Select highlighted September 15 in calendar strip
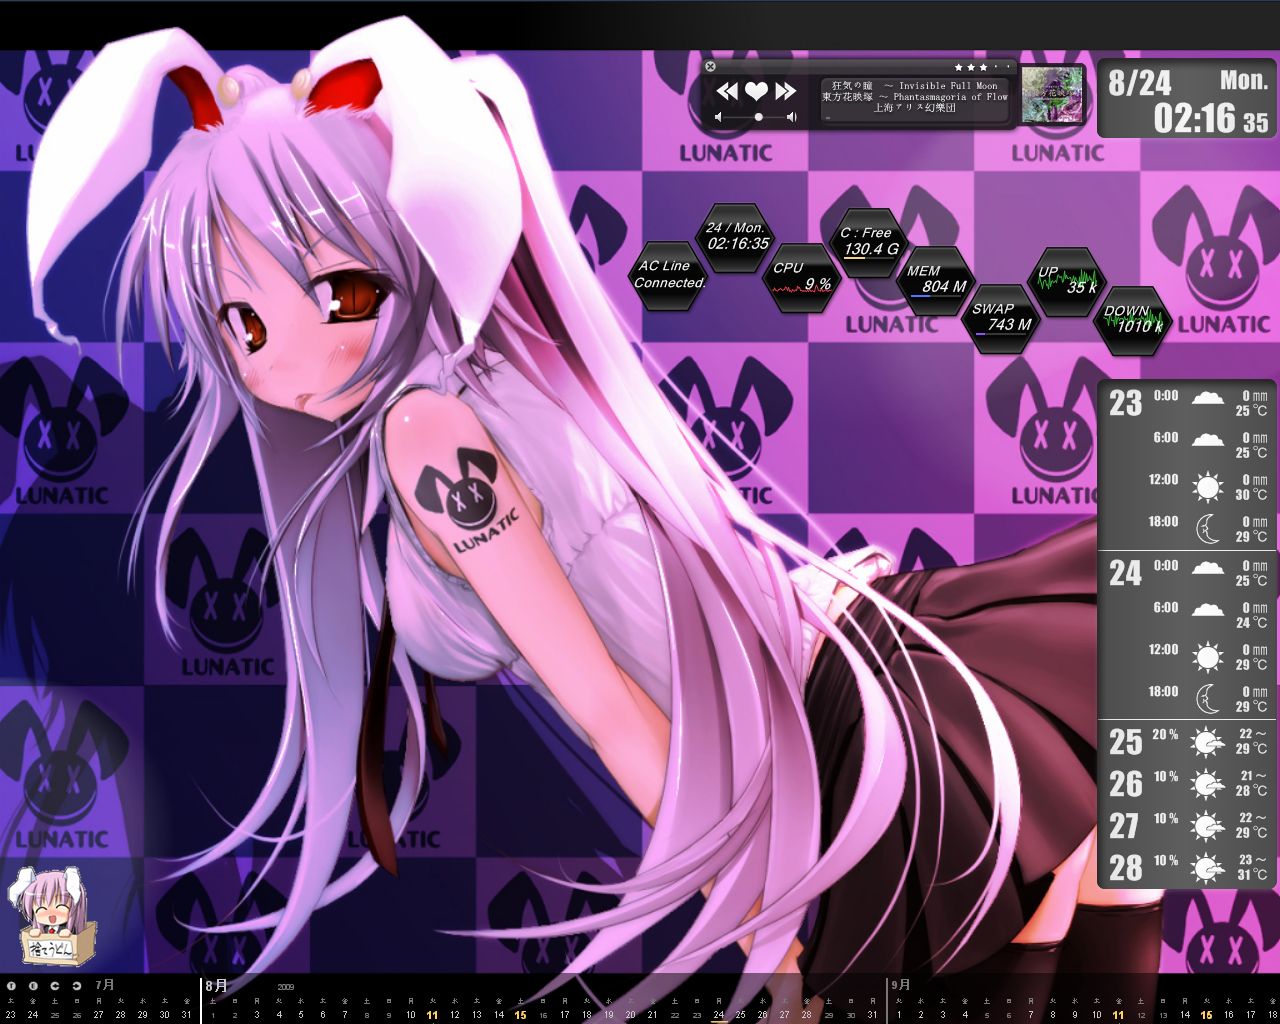This screenshot has height=1024, width=1280. click(1206, 1015)
